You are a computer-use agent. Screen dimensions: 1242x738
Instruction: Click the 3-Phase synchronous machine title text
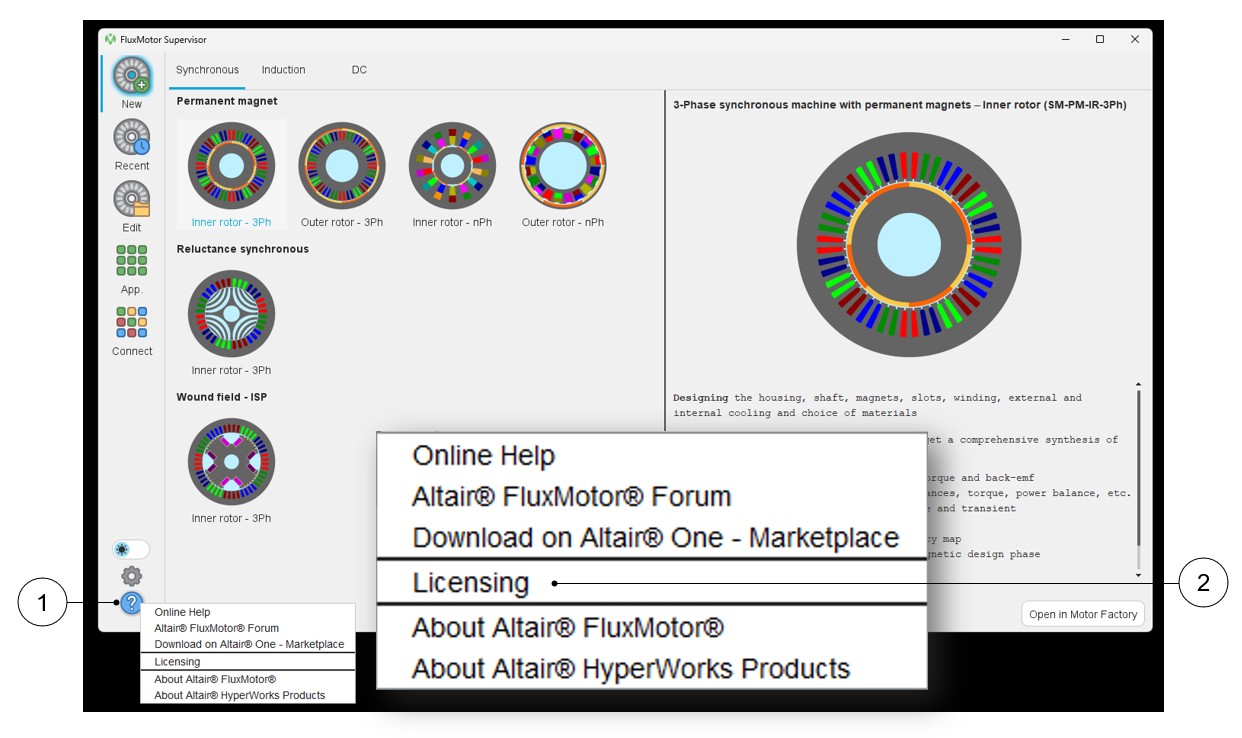[x=900, y=105]
